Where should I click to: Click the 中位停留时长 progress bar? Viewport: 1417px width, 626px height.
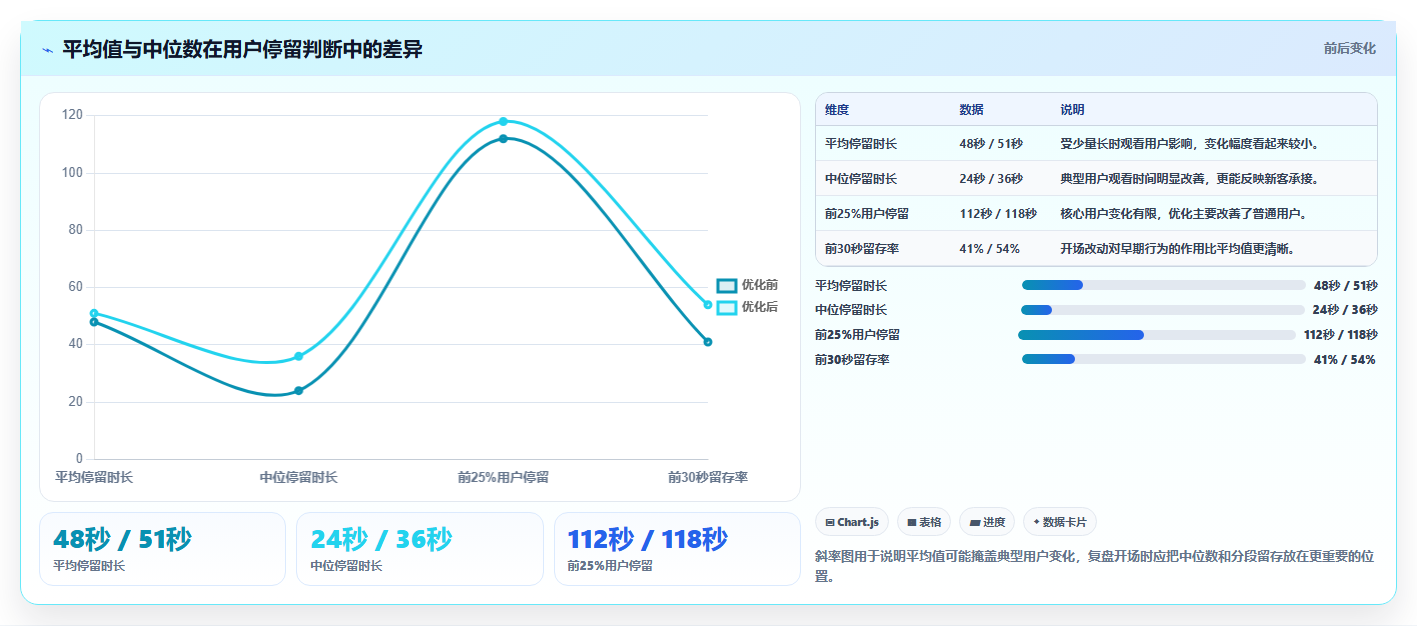coord(1163,310)
